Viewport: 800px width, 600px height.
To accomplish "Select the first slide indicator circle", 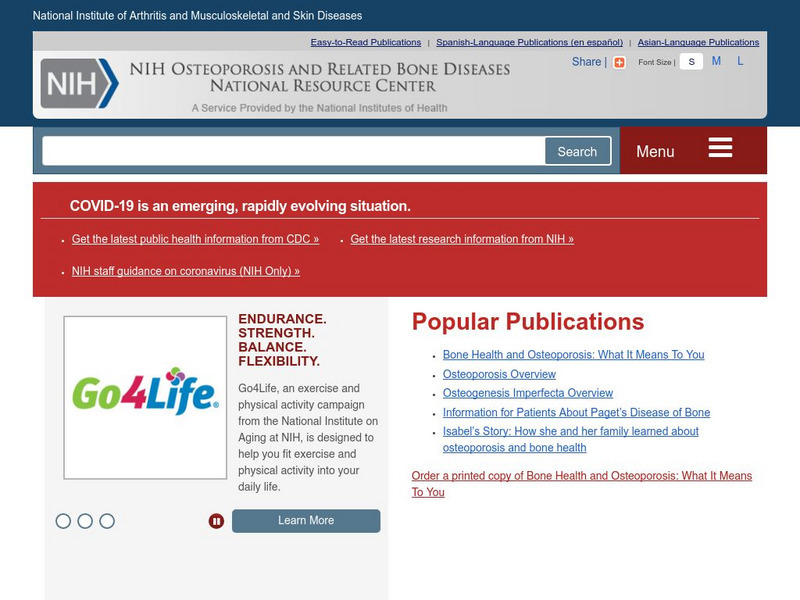I will pos(63,521).
